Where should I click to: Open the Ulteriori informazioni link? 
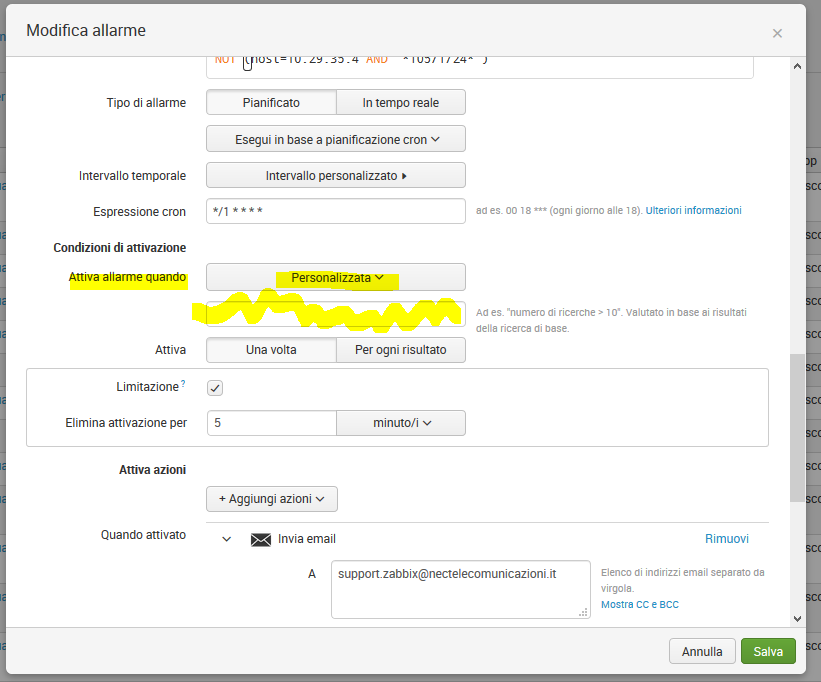[x=694, y=211]
